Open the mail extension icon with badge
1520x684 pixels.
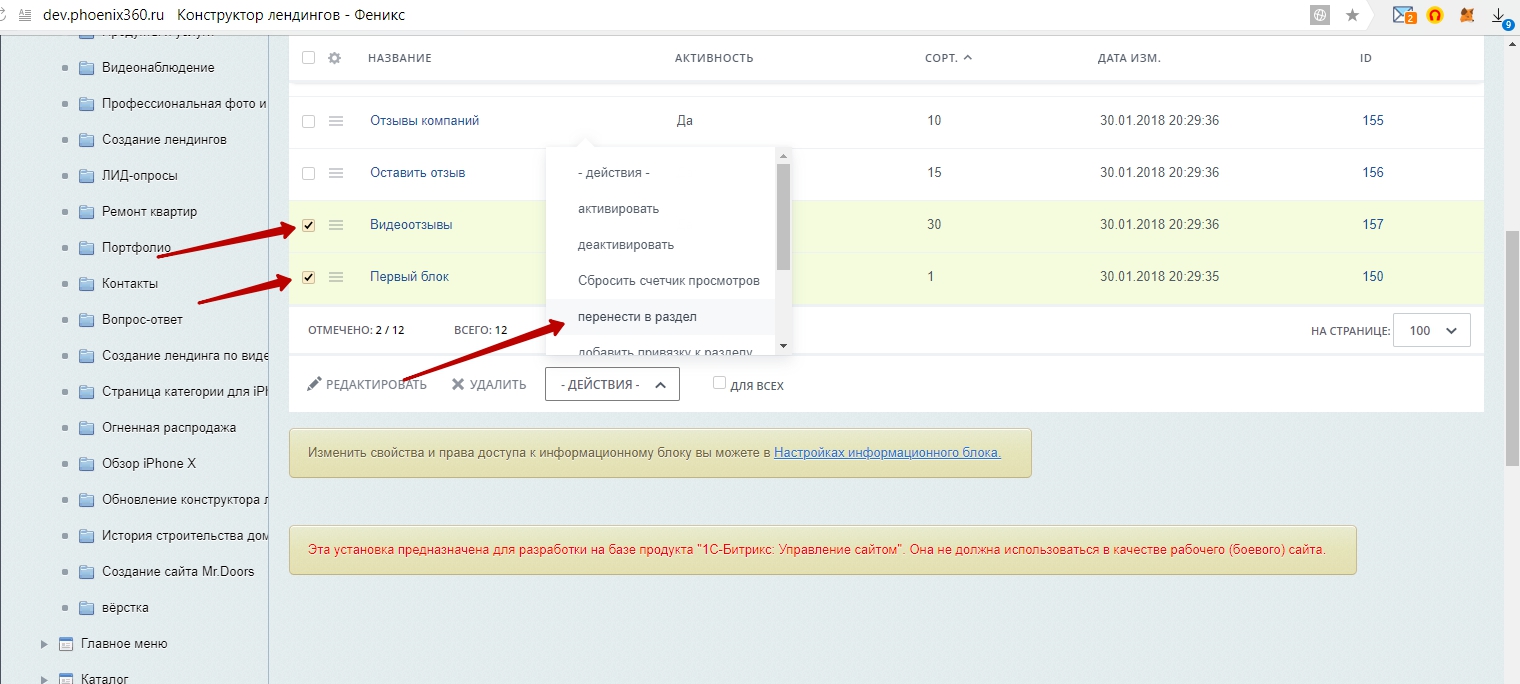(1404, 15)
